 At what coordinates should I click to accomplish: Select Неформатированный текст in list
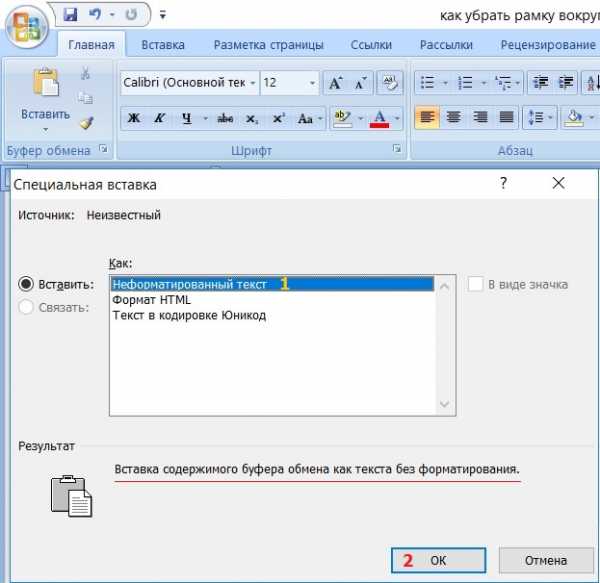tap(272, 284)
